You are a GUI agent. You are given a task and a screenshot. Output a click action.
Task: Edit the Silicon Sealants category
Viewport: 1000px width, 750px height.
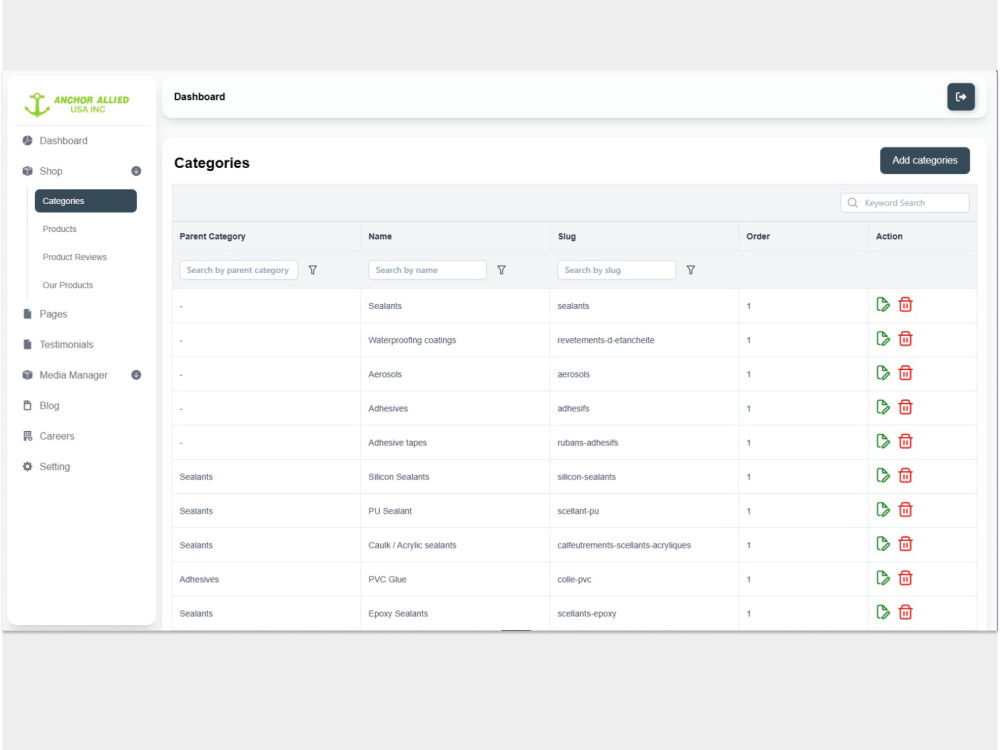(883, 476)
